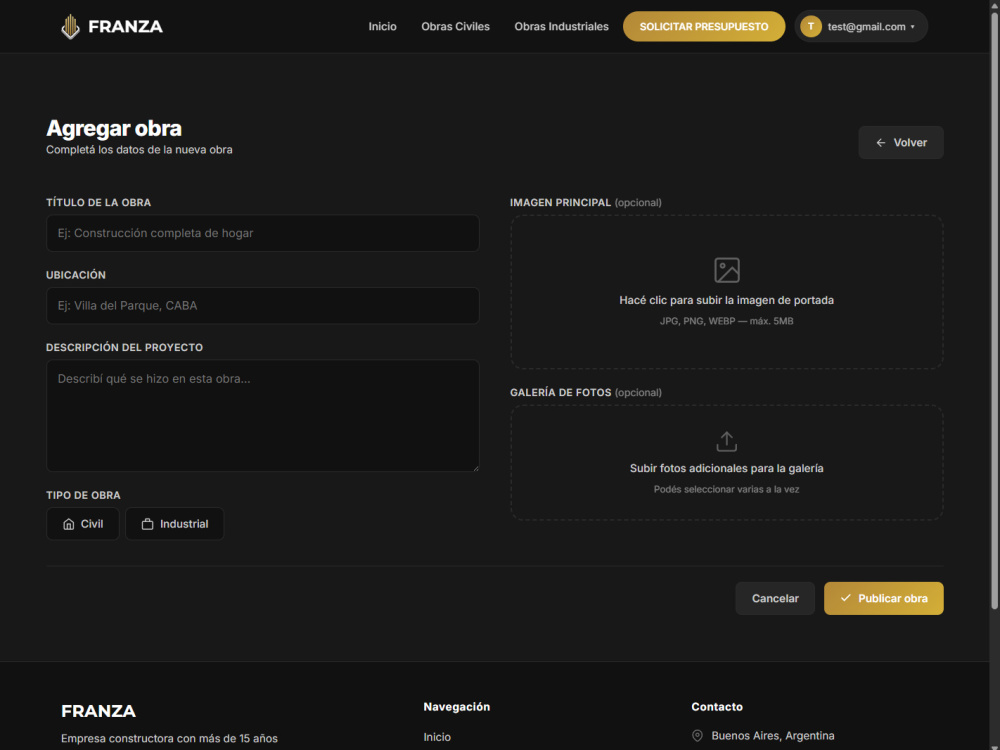Click the user avatar 'T' circle
Screen dimensions: 1000x750
[811, 27]
